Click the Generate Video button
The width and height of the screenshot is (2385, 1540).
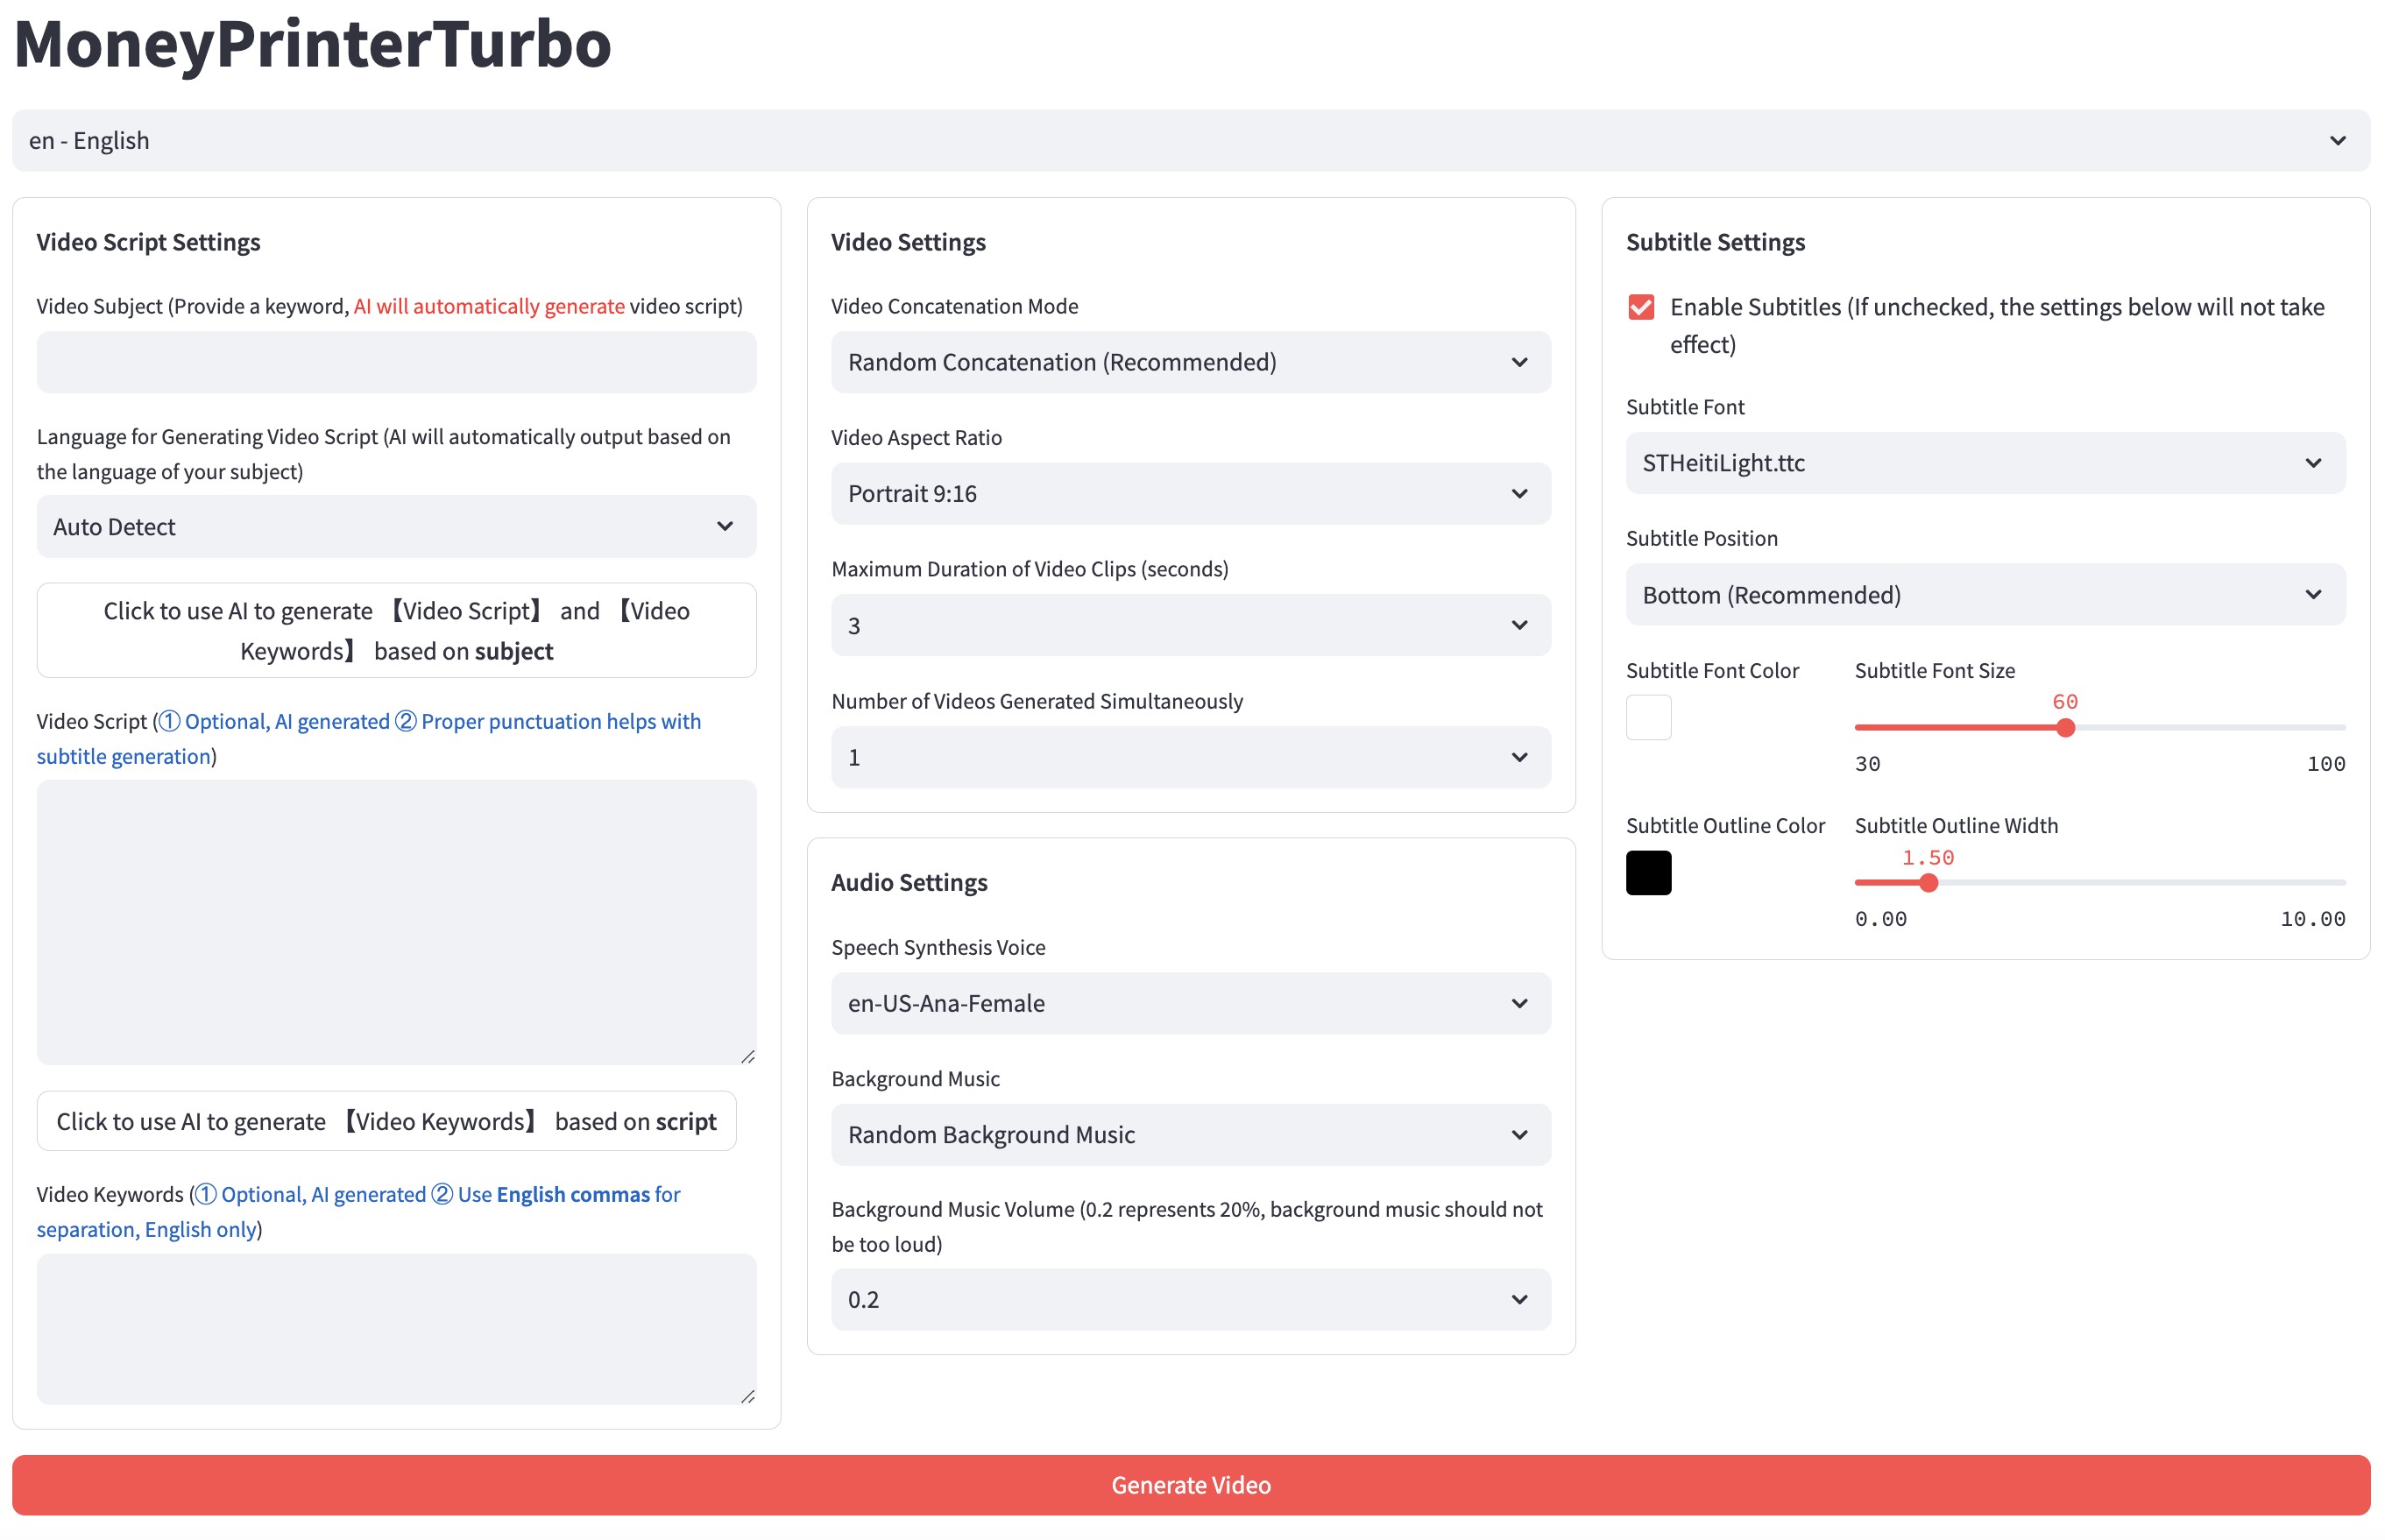coord(1190,1485)
